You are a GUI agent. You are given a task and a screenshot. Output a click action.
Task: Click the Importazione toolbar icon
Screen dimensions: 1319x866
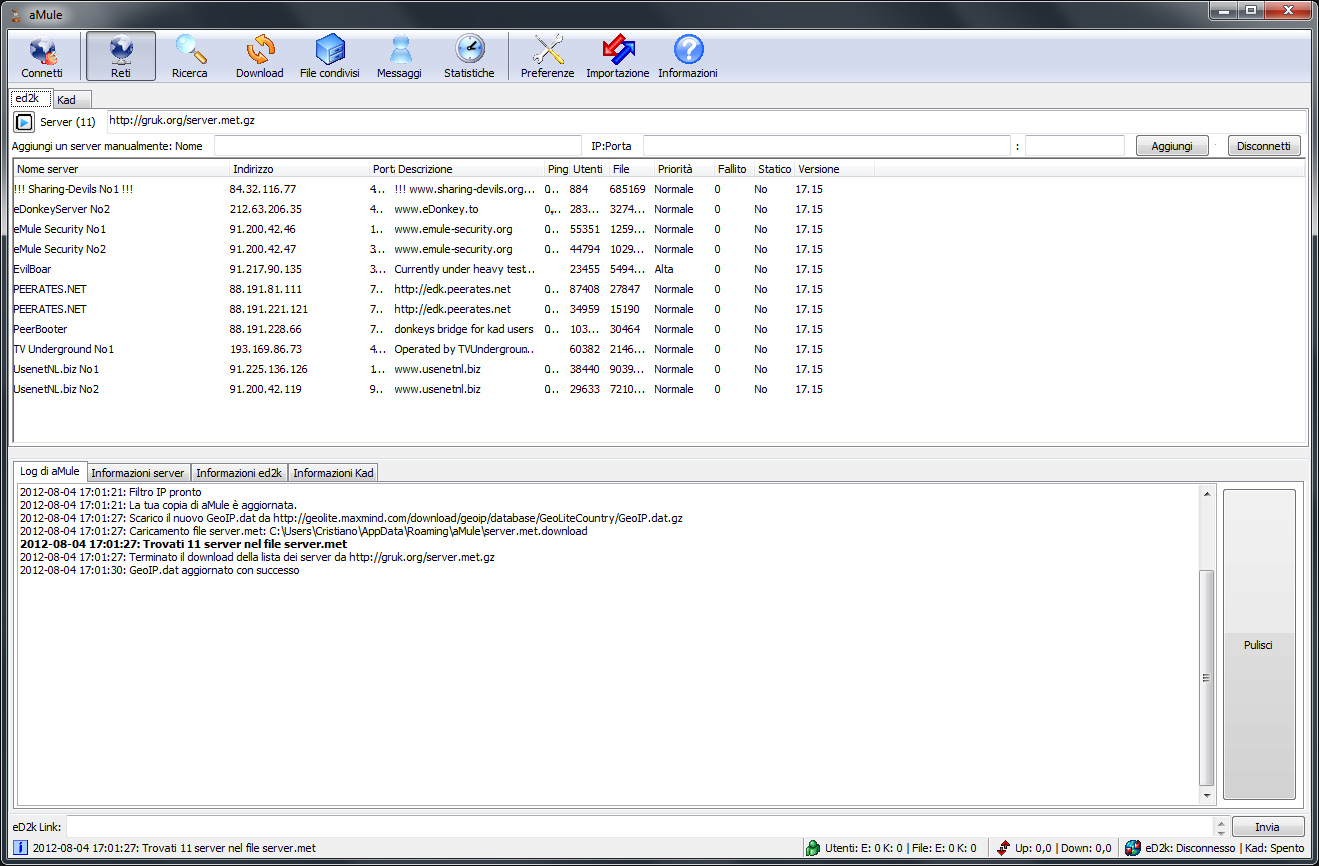[x=617, y=57]
